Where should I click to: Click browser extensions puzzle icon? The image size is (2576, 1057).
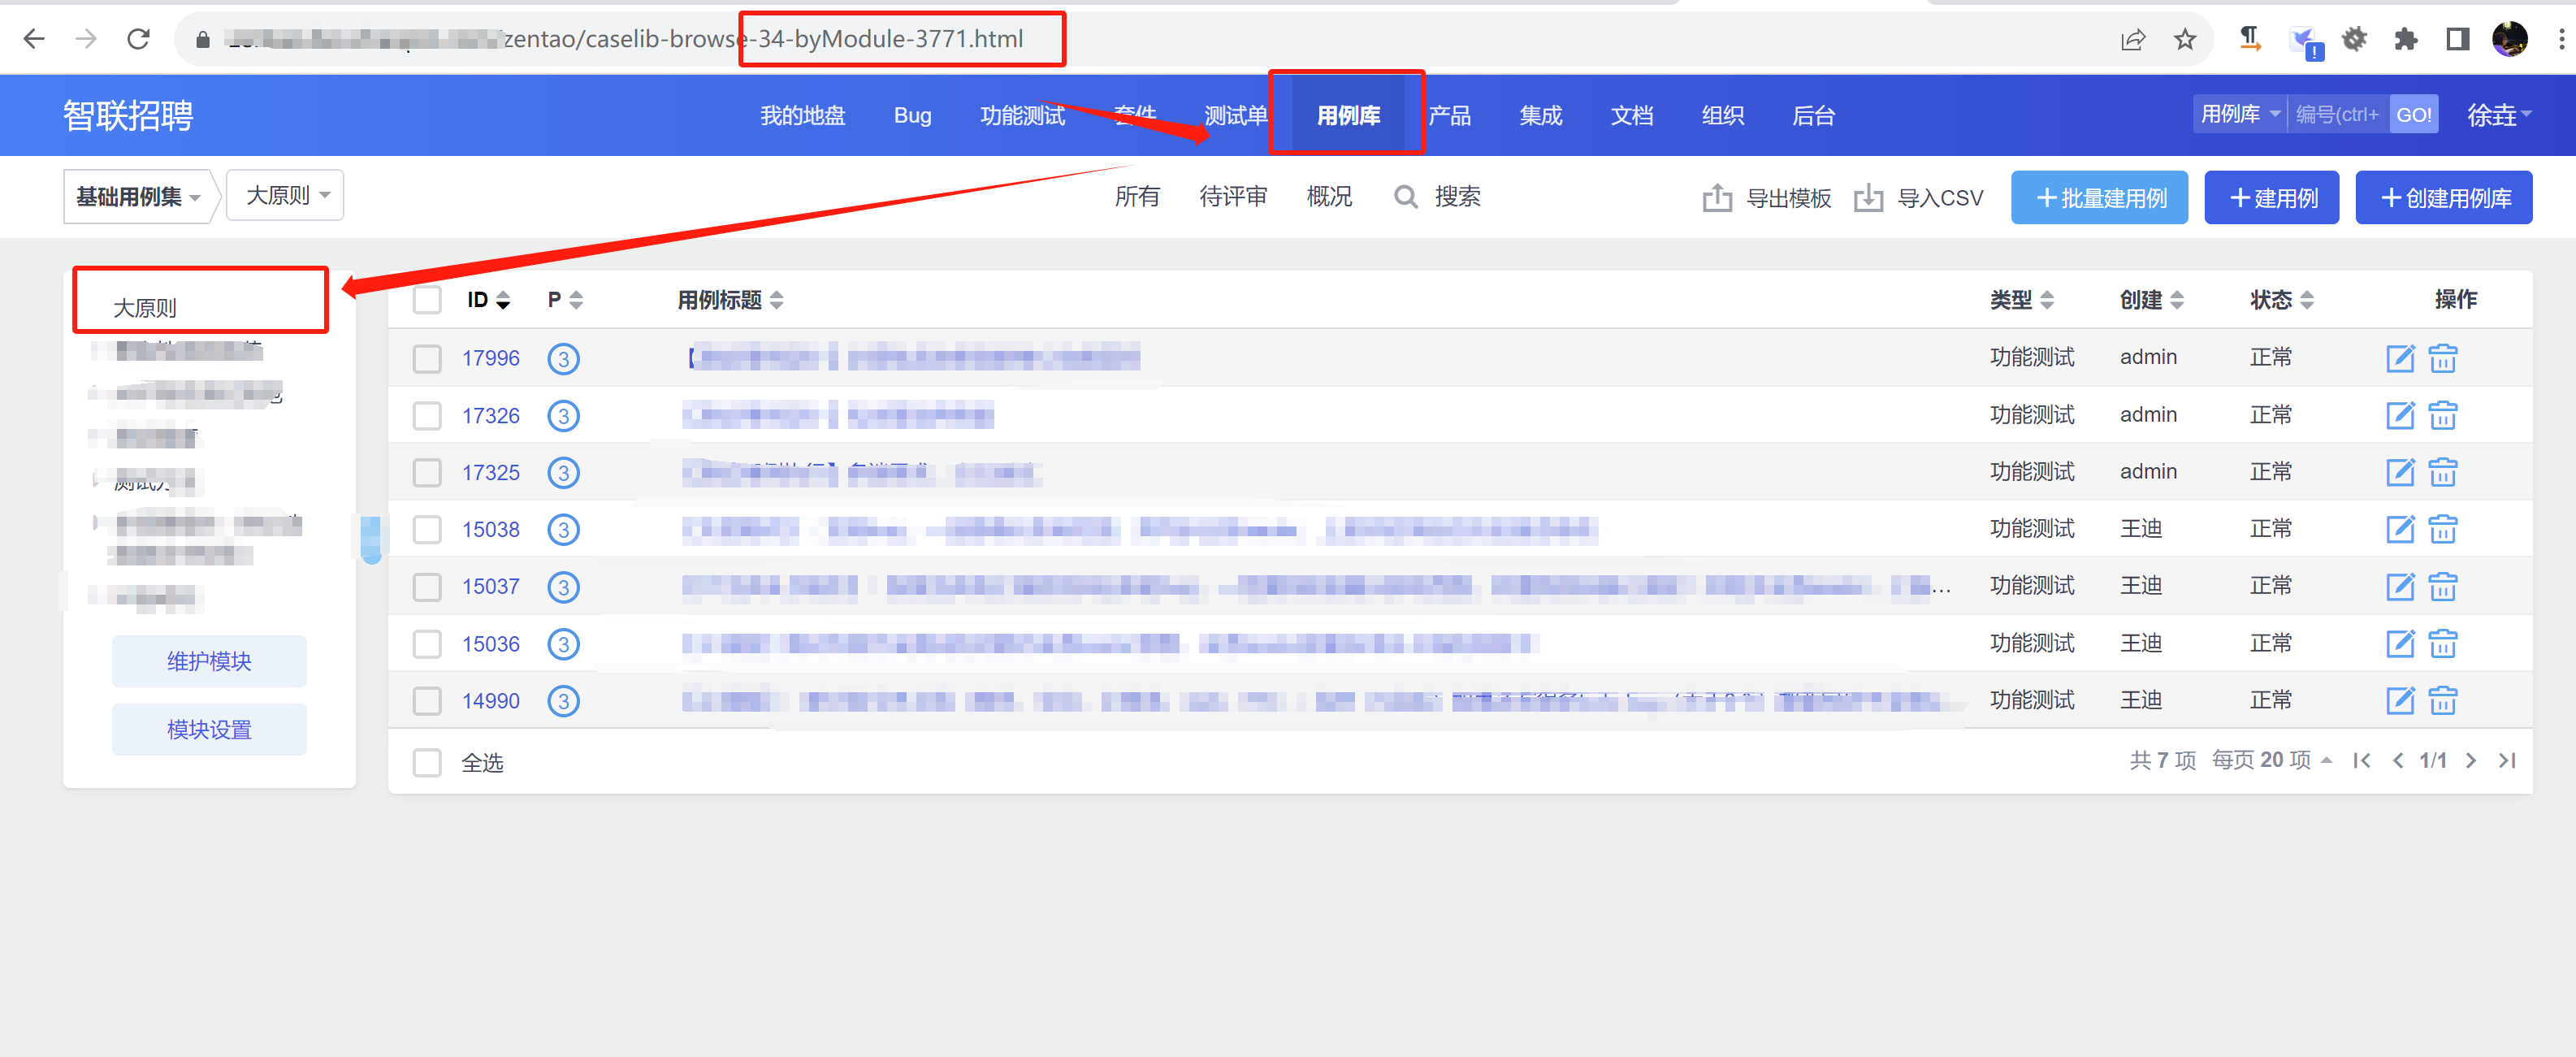tap(2405, 39)
